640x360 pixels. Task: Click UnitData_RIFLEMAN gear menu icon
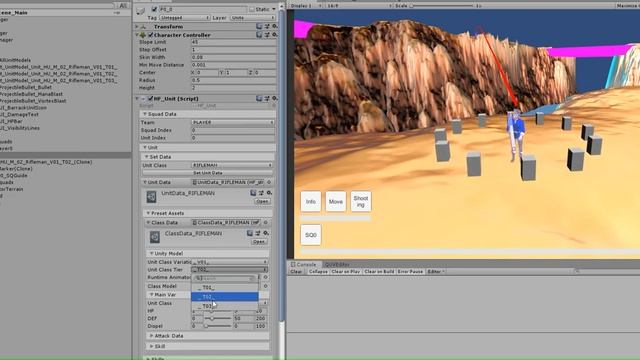tap(269, 193)
